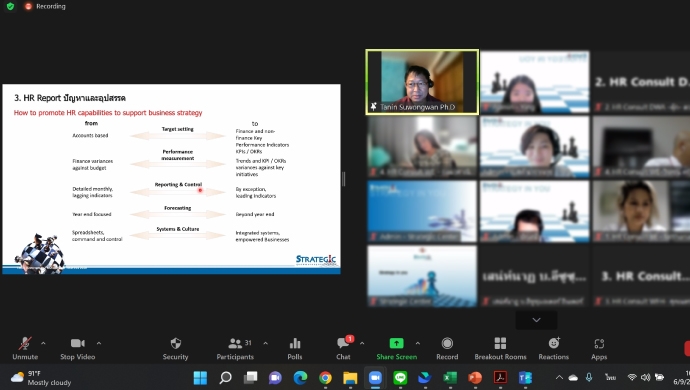
Task: Show more participants with down chevron
Action: 536,320
